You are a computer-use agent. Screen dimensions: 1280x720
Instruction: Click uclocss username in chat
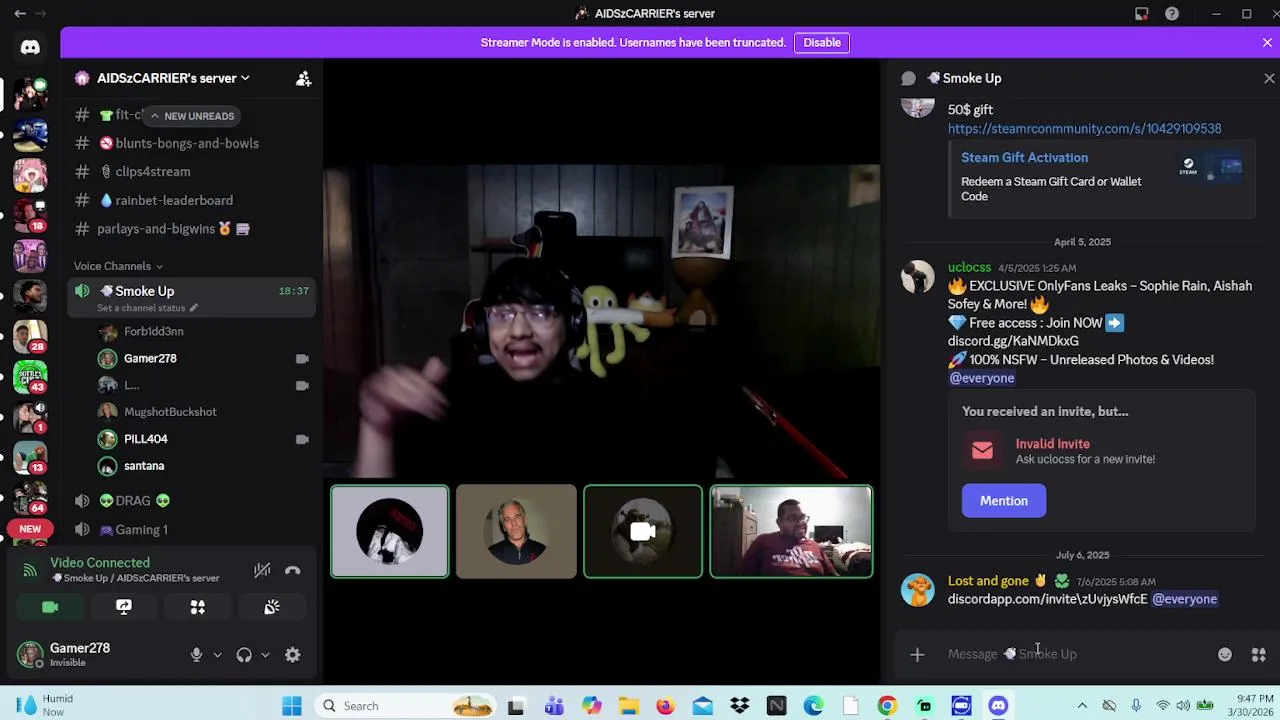point(969,268)
